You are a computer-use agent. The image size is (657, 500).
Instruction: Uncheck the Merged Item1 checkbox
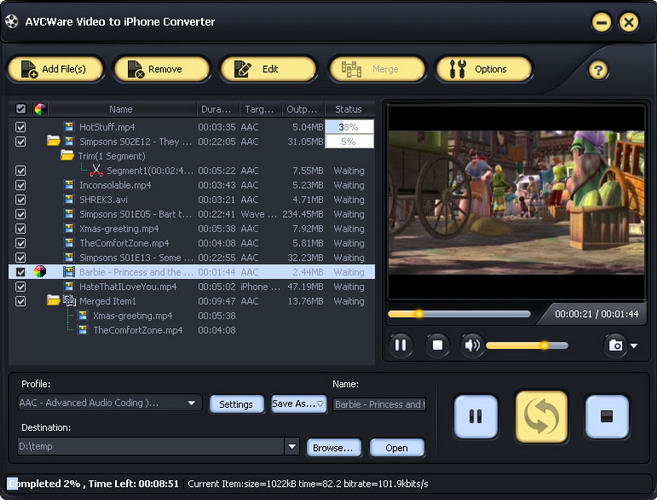tap(21, 301)
